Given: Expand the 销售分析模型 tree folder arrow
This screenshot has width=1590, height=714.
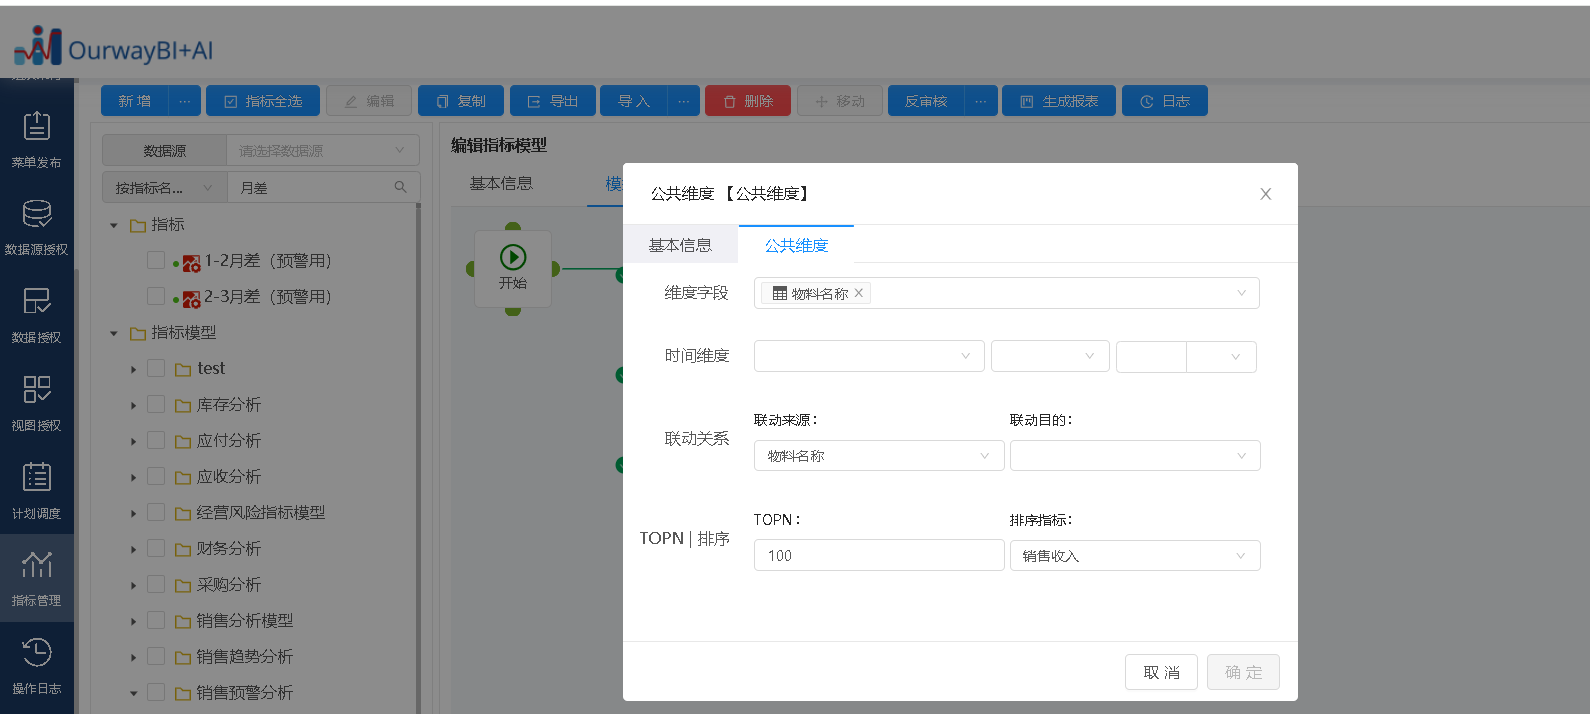Looking at the screenshot, I should 133,622.
